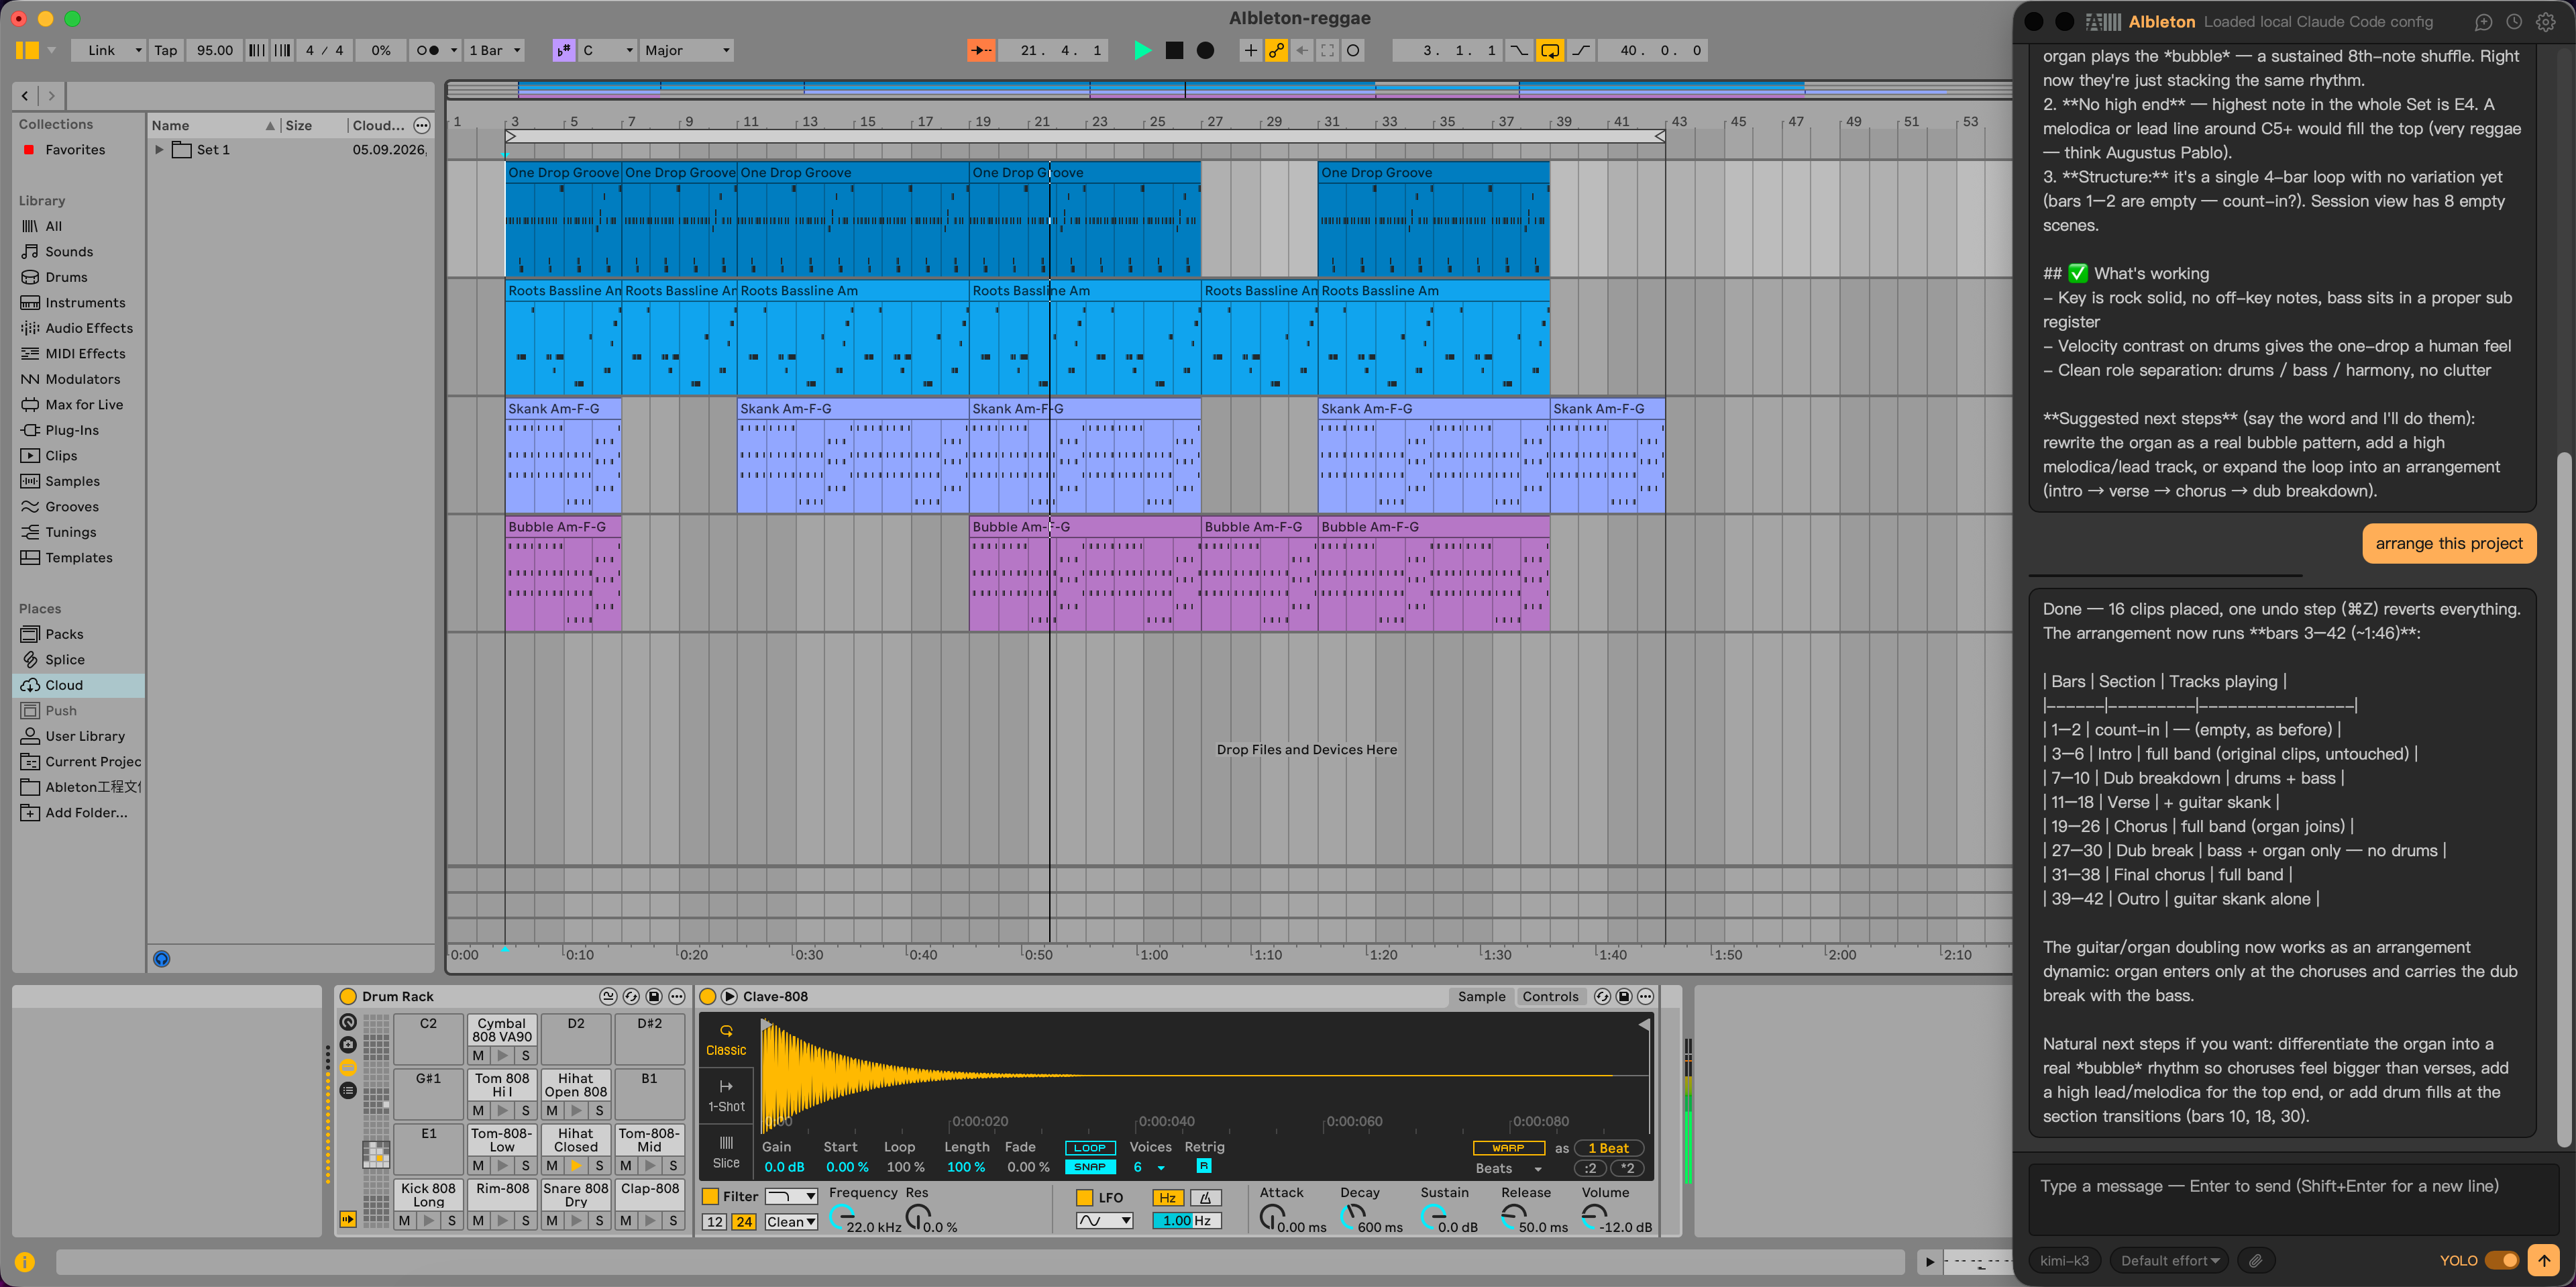This screenshot has height=1287, width=2576.
Task: Click the 95.00 tempo field
Action: (x=214, y=50)
